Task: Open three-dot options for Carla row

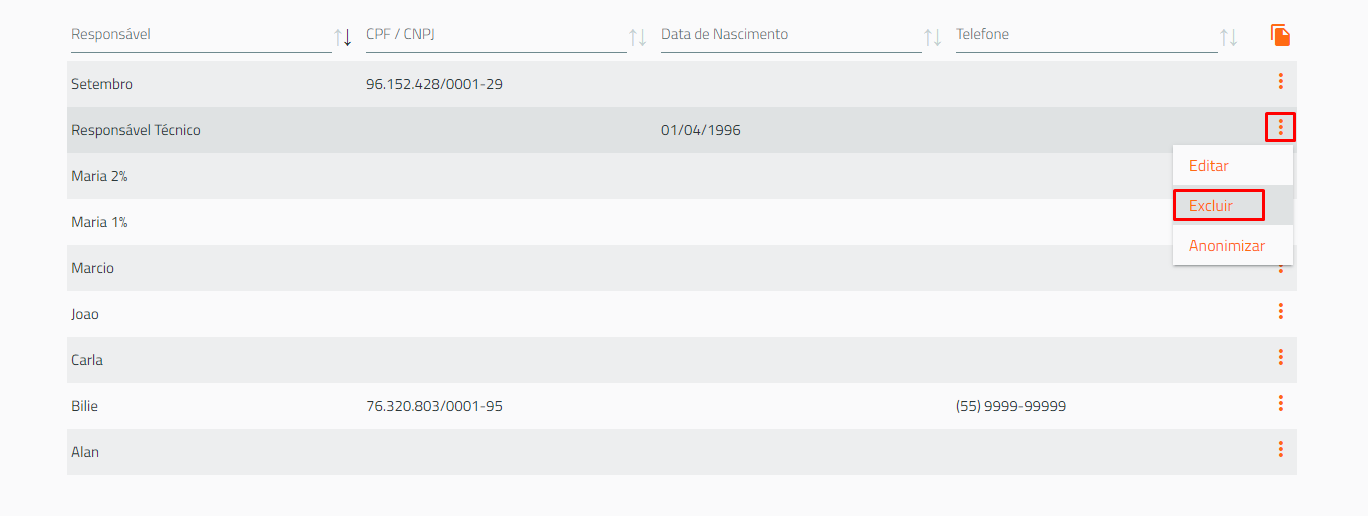Action: 1280,357
